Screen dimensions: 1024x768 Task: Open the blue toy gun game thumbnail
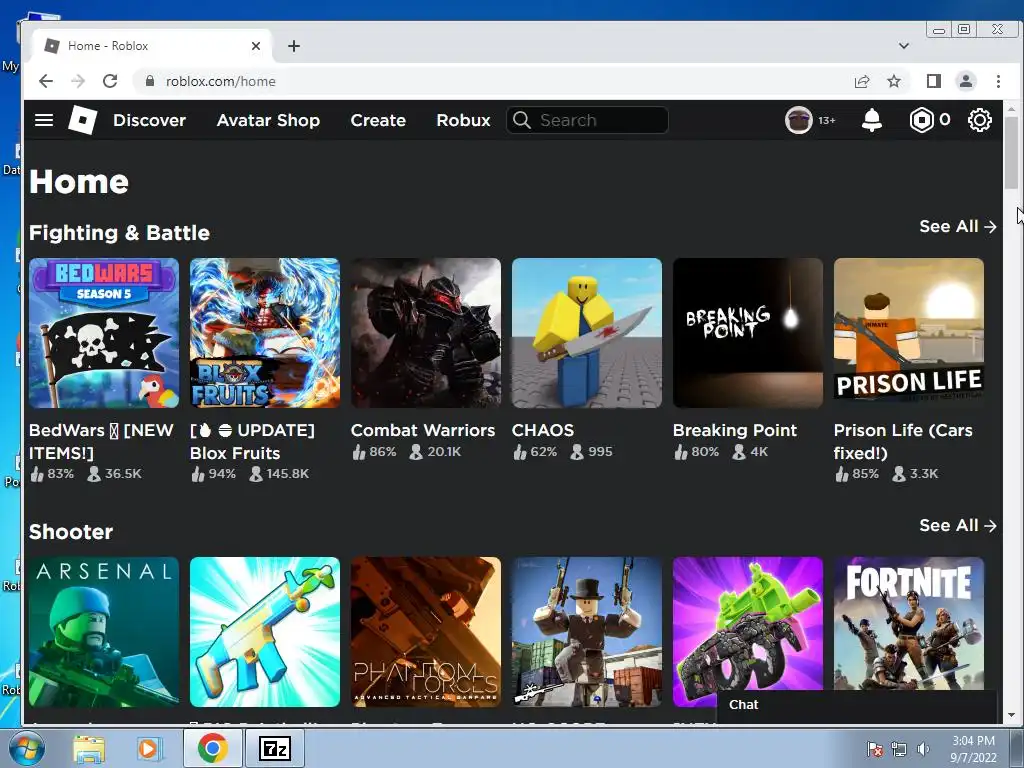[264, 632]
